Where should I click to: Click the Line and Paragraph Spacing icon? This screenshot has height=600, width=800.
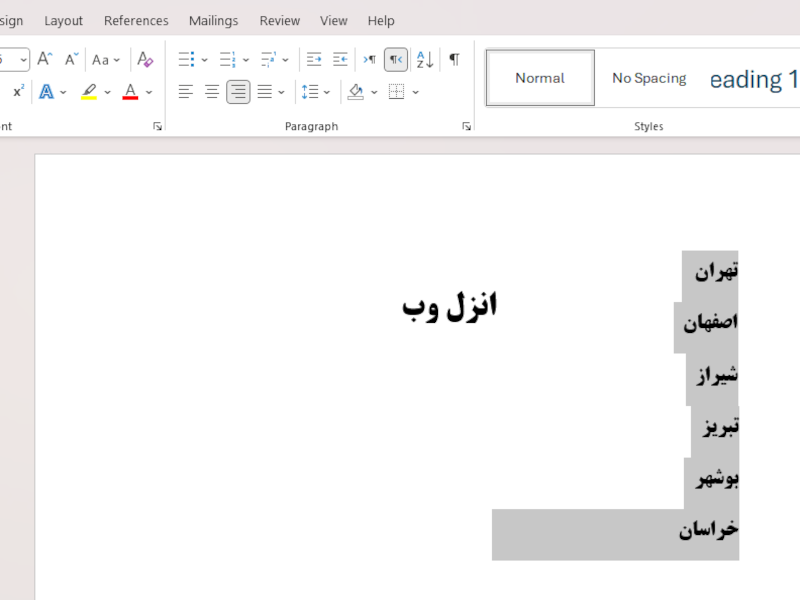(310, 92)
